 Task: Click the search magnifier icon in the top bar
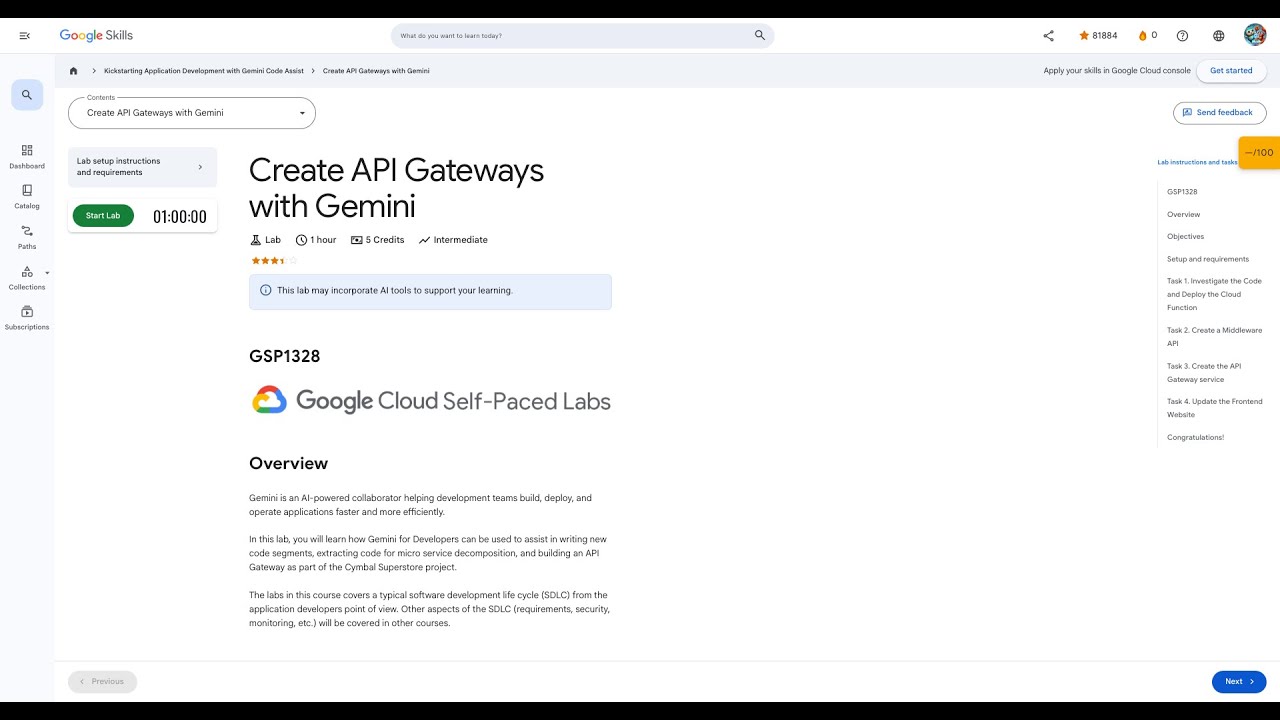[x=760, y=35]
